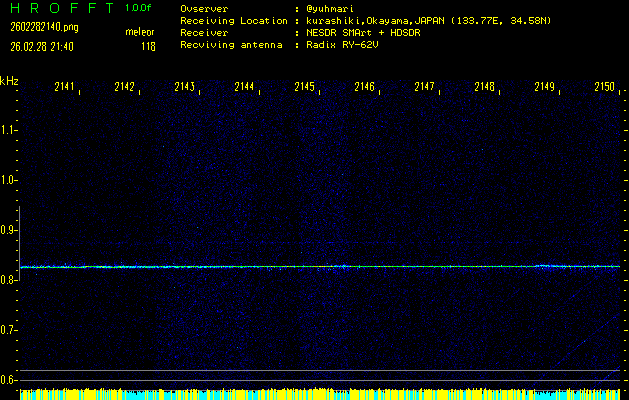Select the 1.0.0f version label

point(140,8)
